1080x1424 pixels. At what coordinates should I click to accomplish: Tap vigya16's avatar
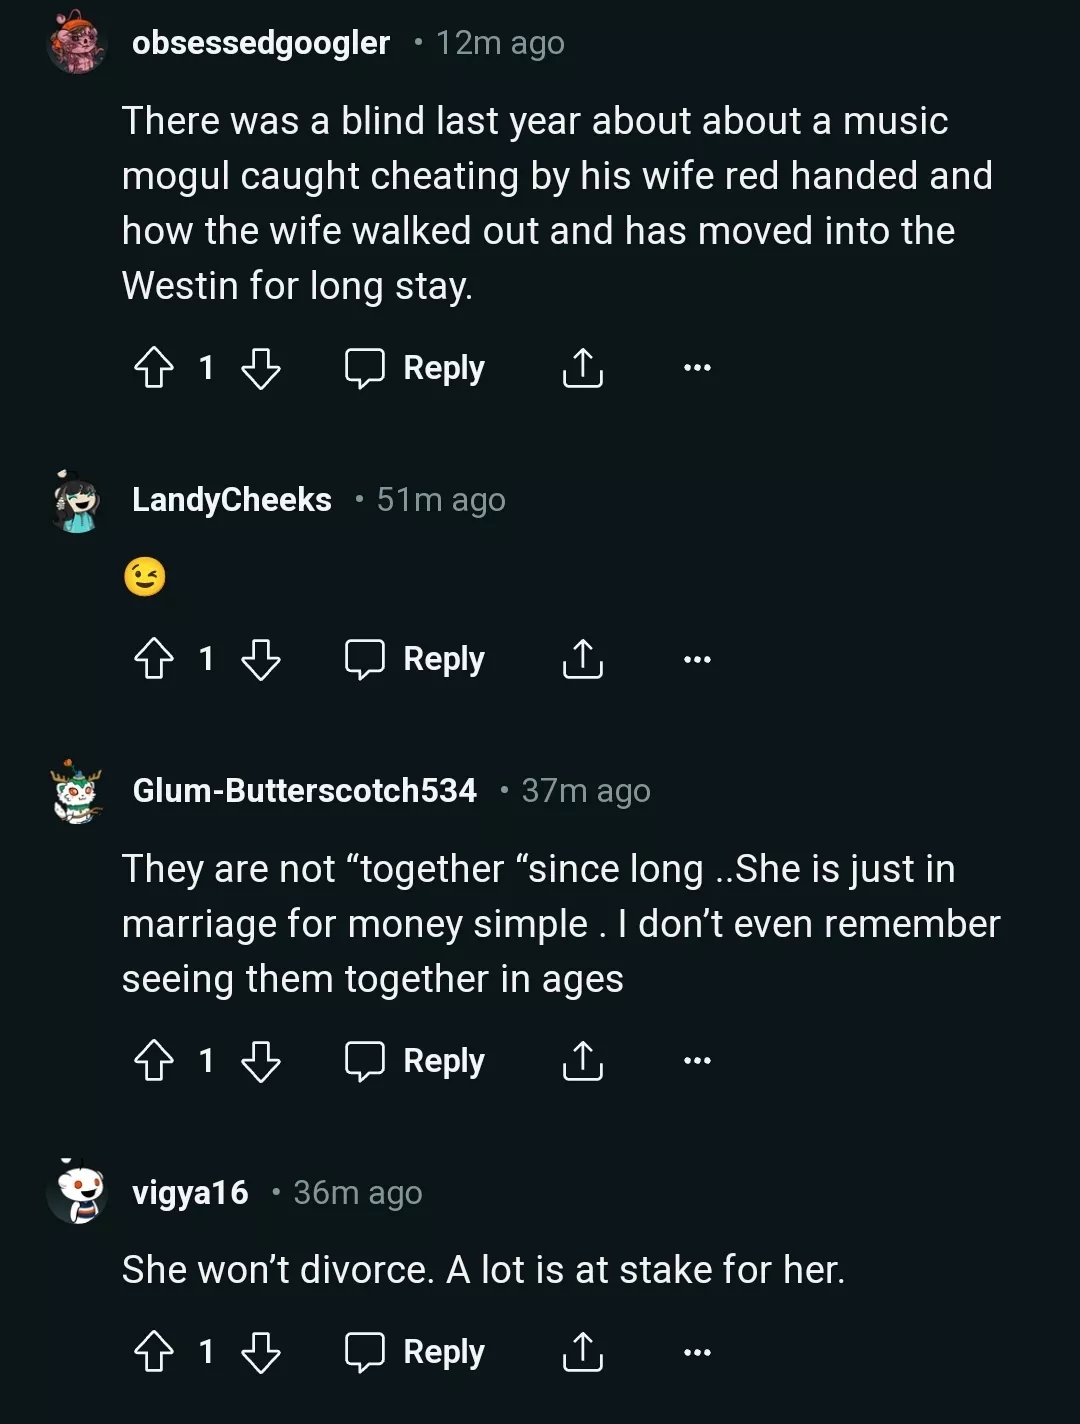pyautogui.click(x=78, y=1192)
